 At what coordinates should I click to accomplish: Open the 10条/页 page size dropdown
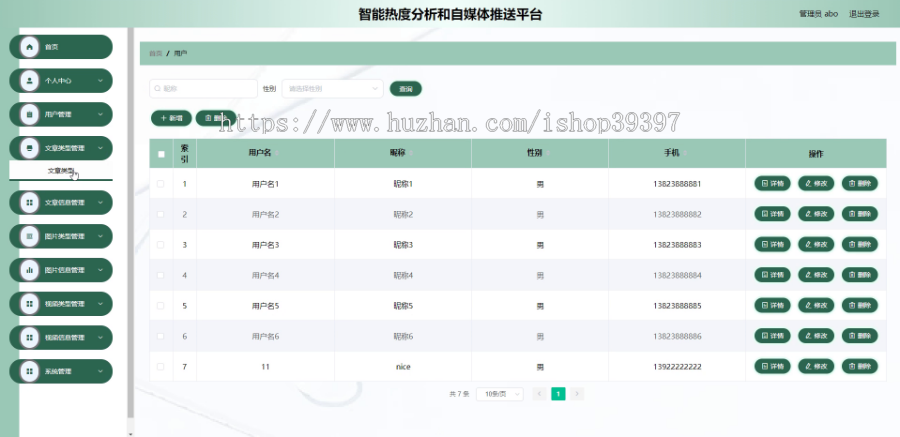499,394
